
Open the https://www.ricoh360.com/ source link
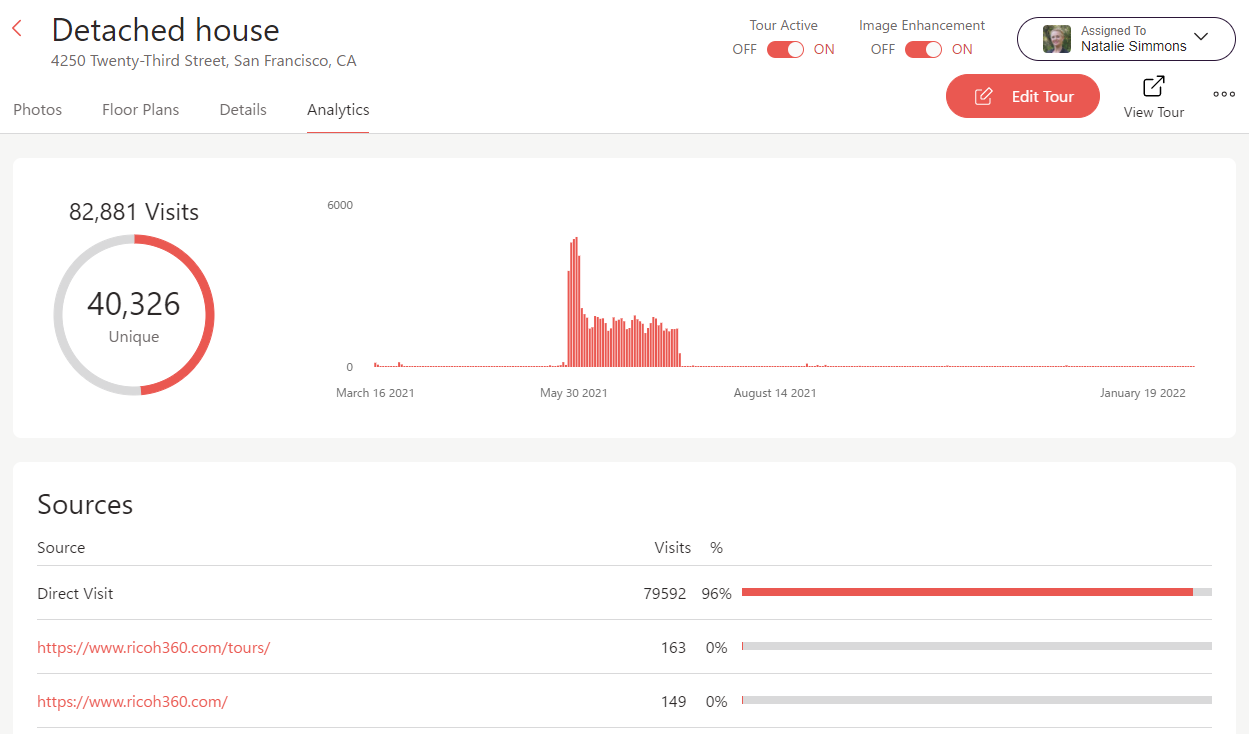tap(132, 701)
